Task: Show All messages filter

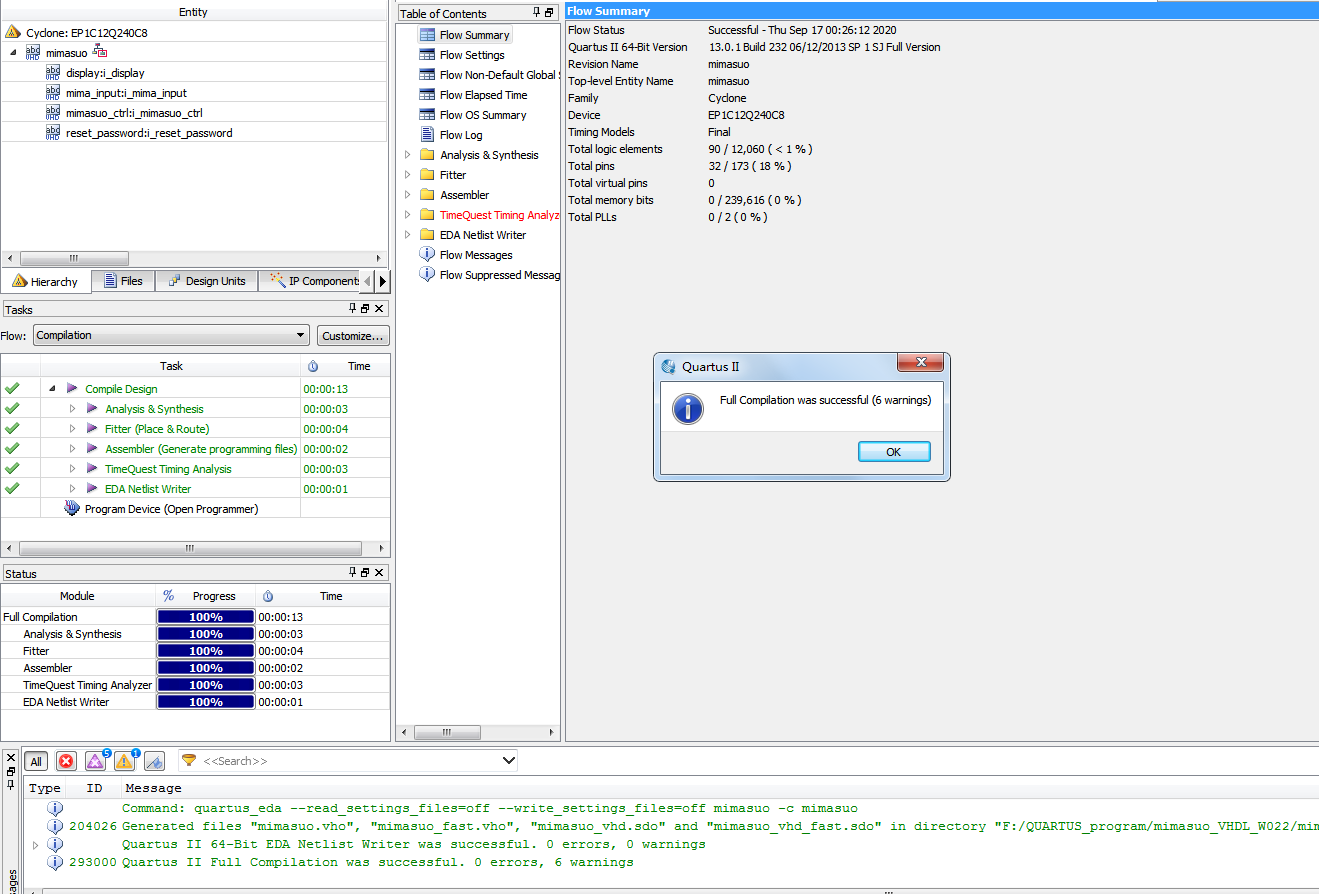Action: (36, 761)
